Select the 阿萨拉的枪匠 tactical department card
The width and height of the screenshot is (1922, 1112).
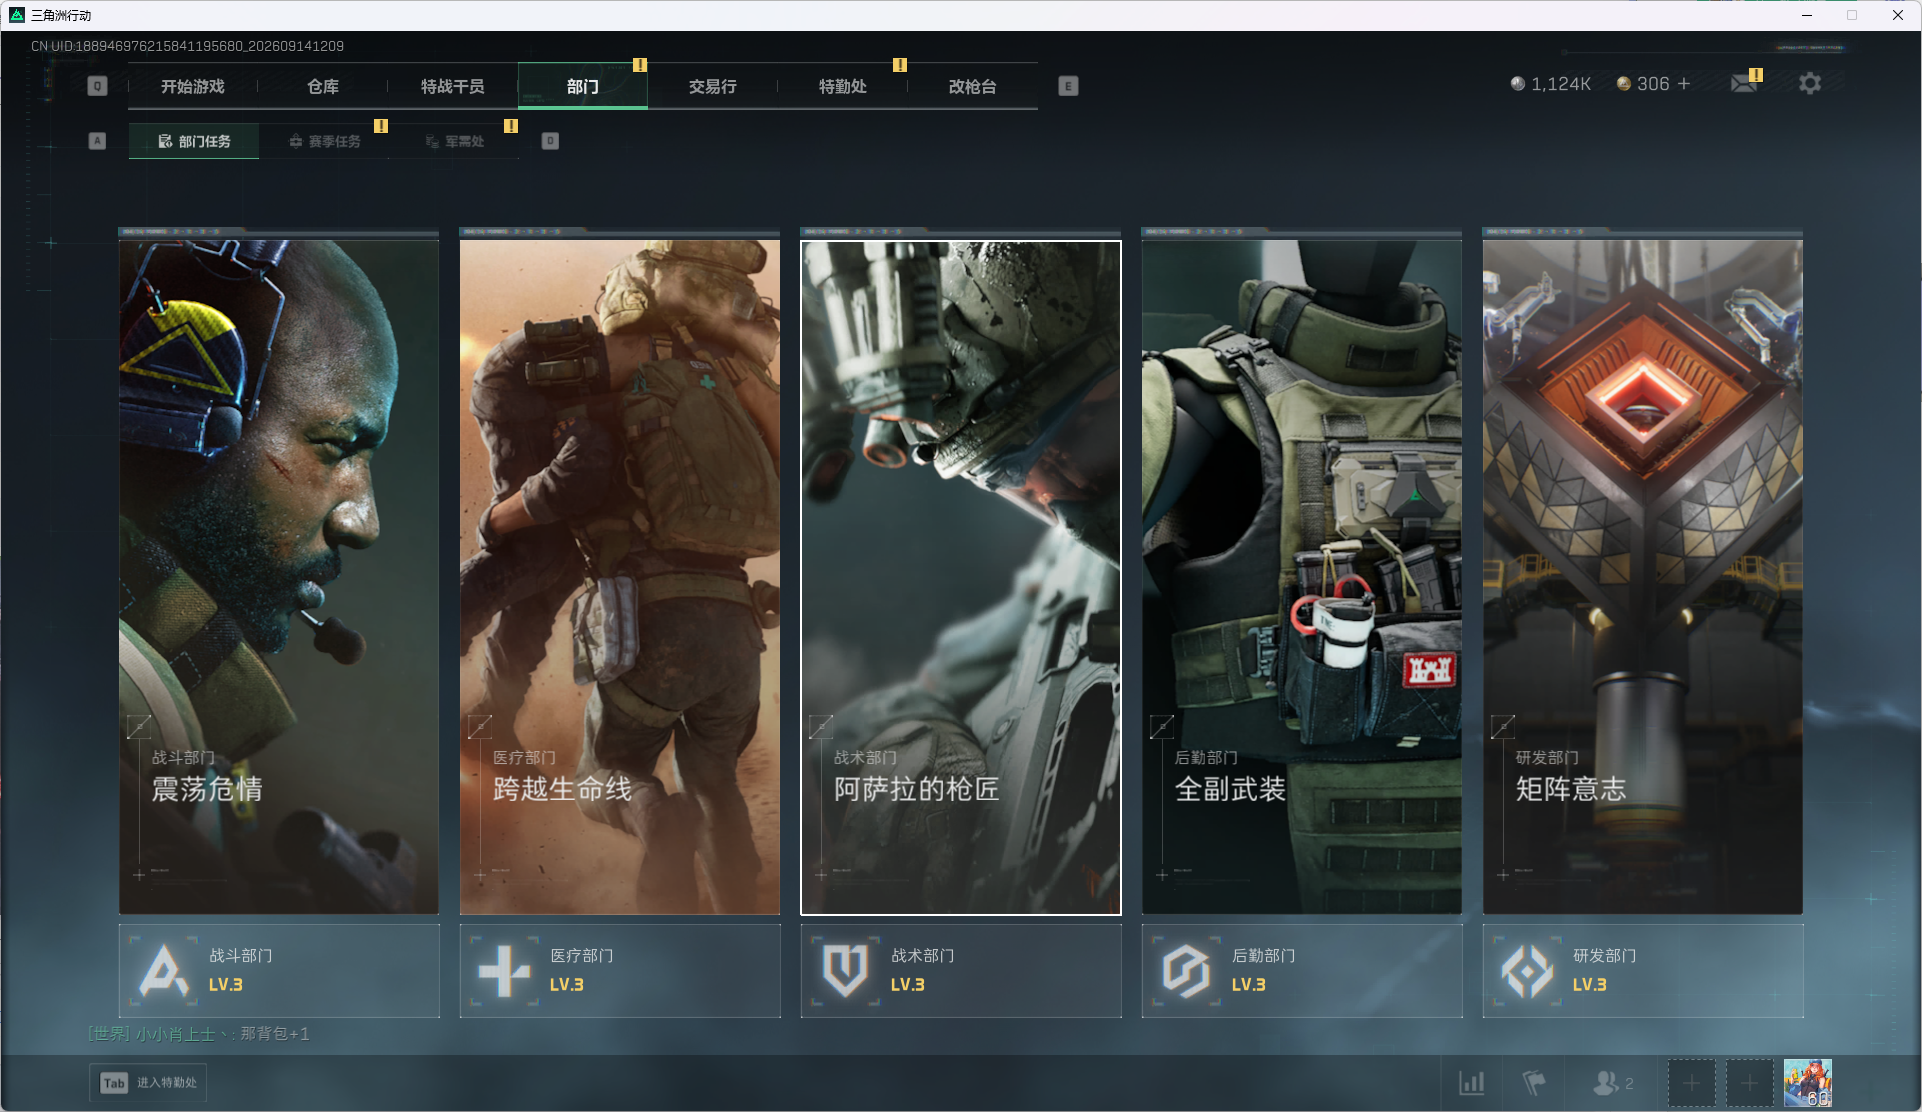tap(961, 577)
